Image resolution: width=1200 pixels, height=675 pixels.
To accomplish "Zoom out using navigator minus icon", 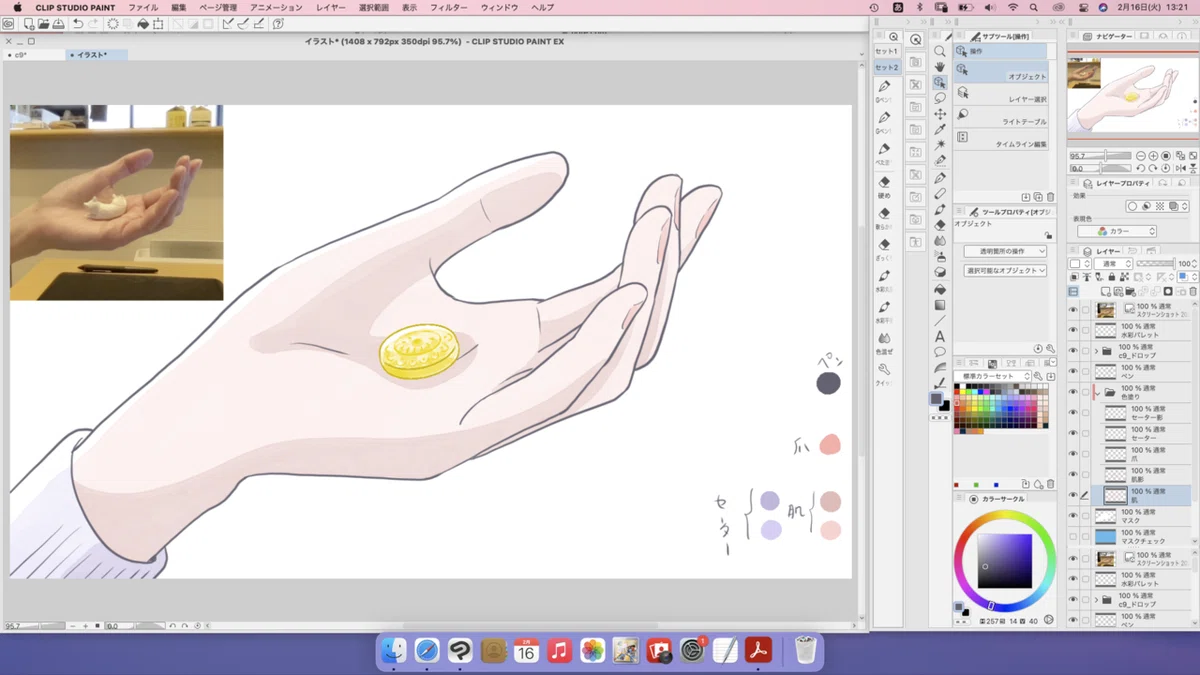I will pos(1141,156).
